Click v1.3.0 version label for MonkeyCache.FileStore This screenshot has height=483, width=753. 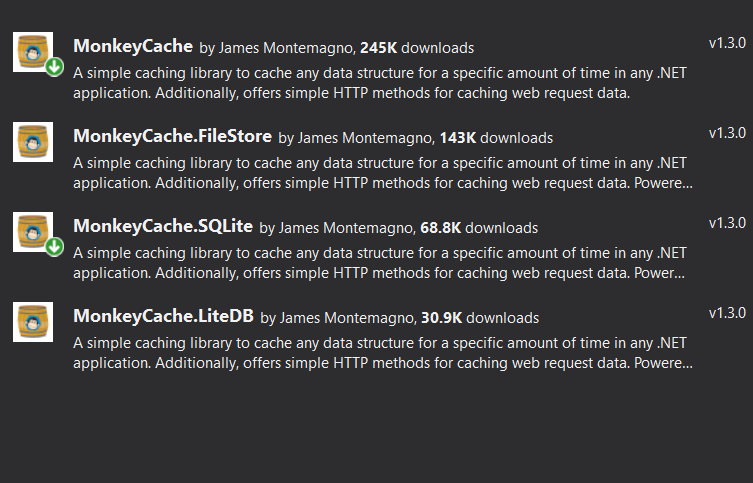(x=727, y=133)
